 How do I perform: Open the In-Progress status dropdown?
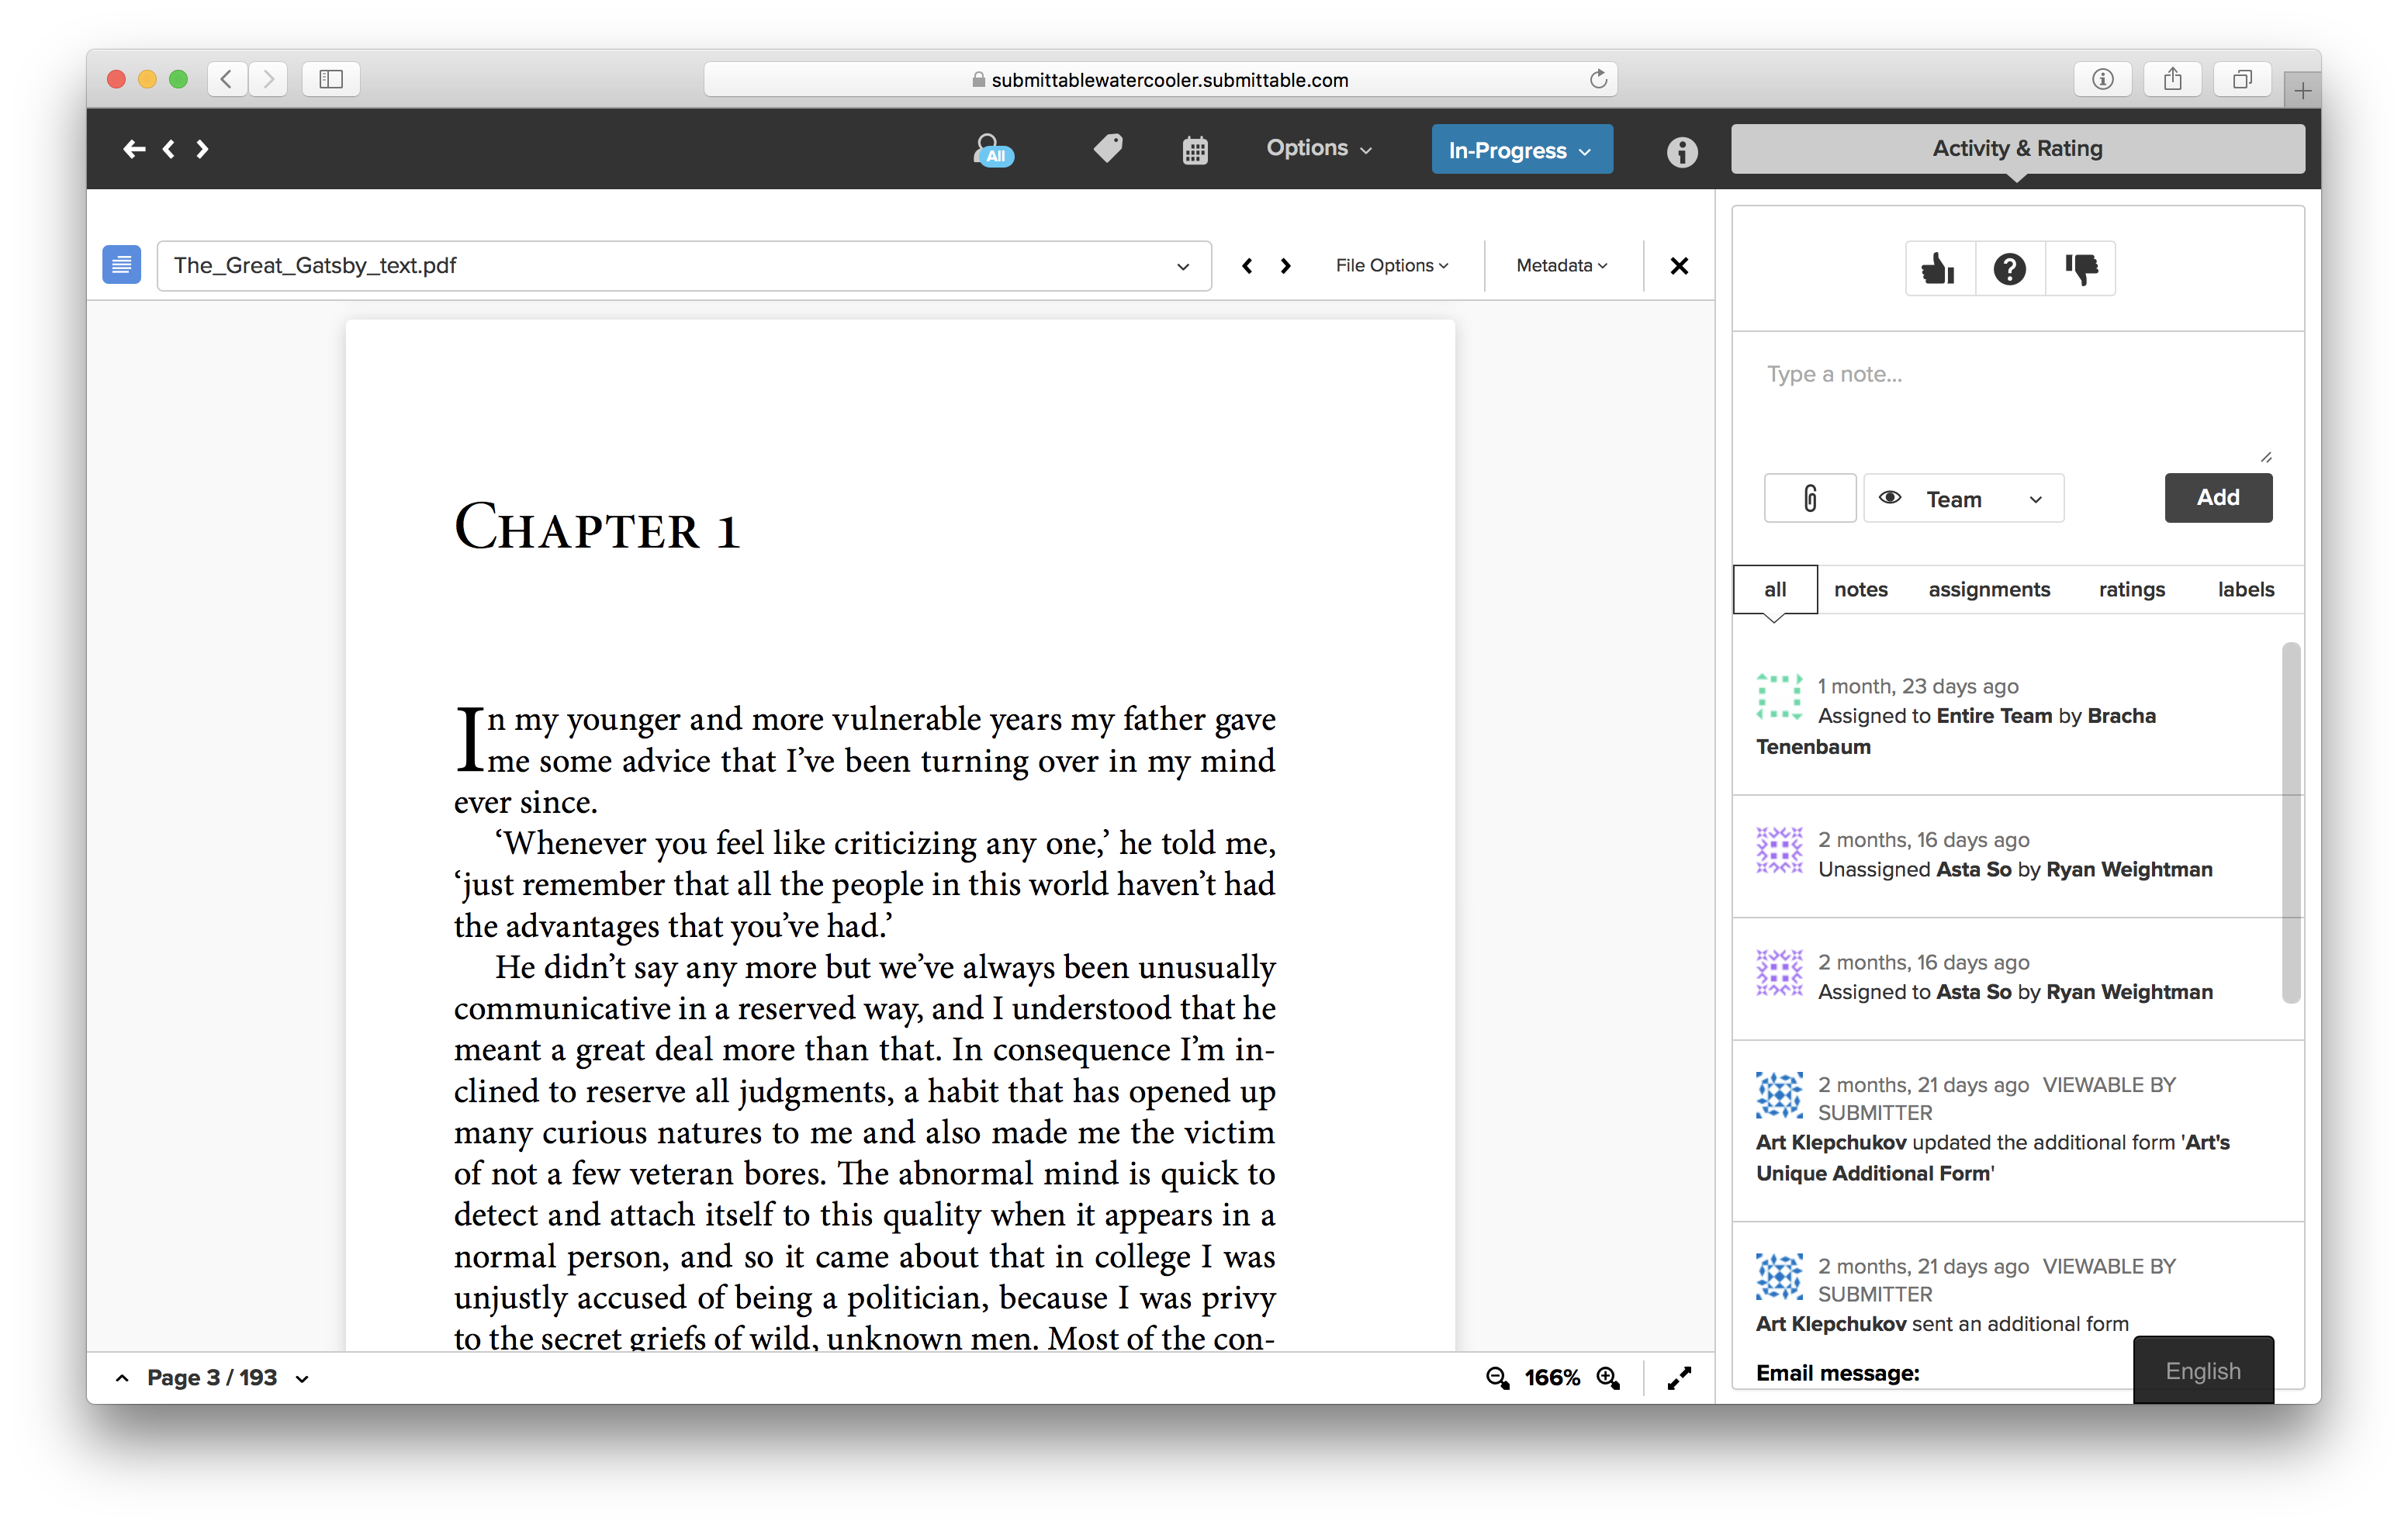coord(1521,150)
